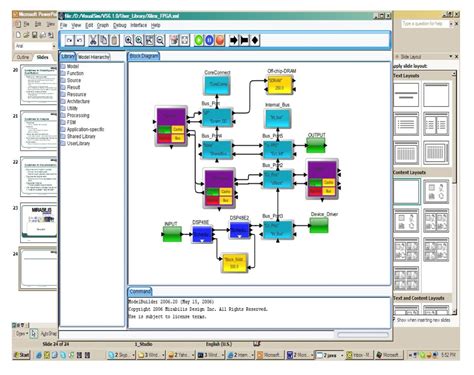Select the green INPUT block
The height and width of the screenshot is (375, 474).
172,234
